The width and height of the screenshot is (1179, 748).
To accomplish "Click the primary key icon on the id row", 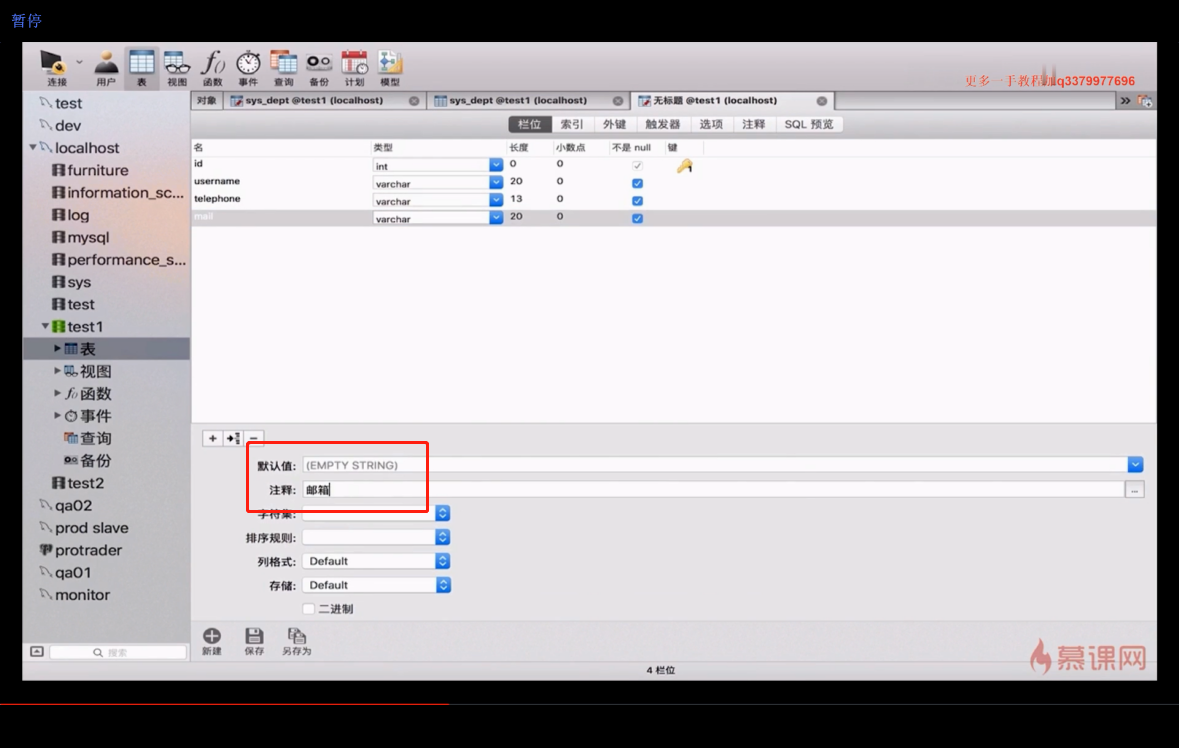I will [684, 166].
